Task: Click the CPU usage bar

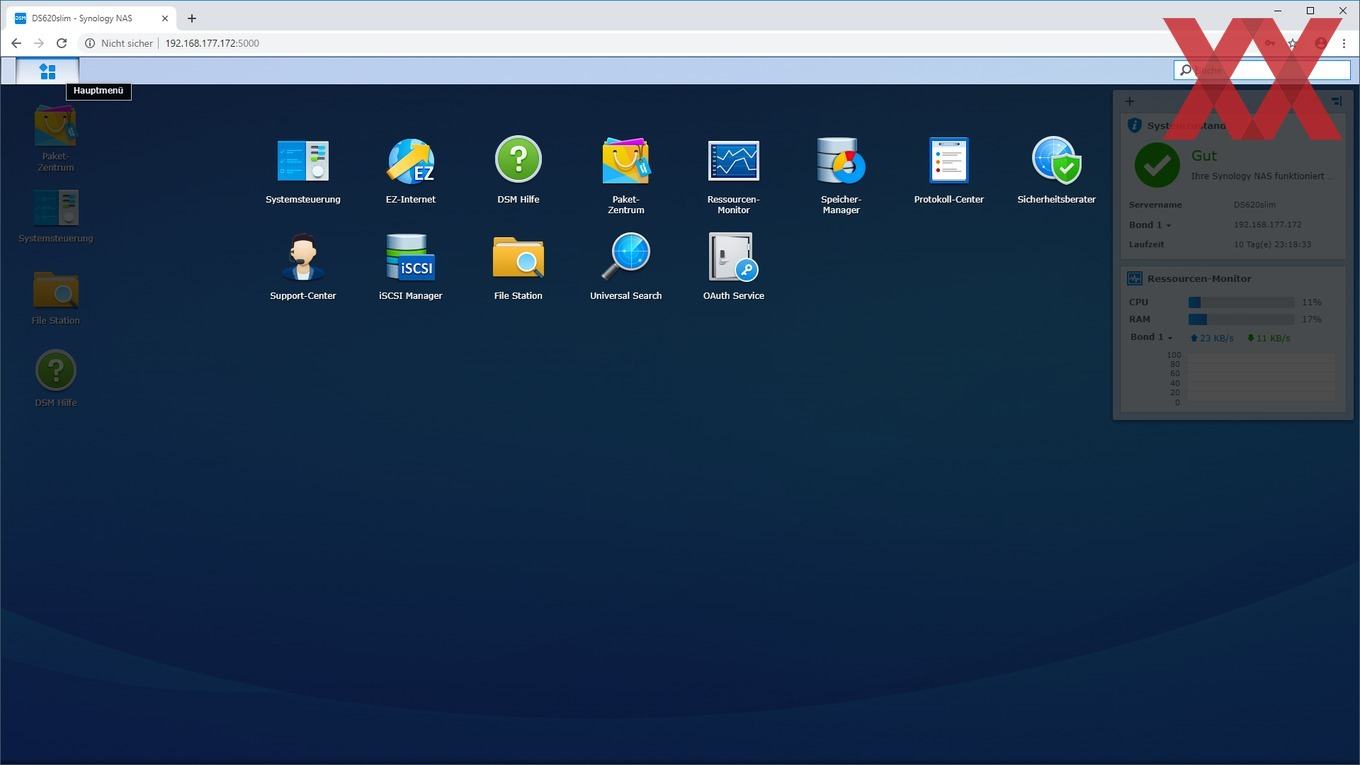Action: (1241, 302)
